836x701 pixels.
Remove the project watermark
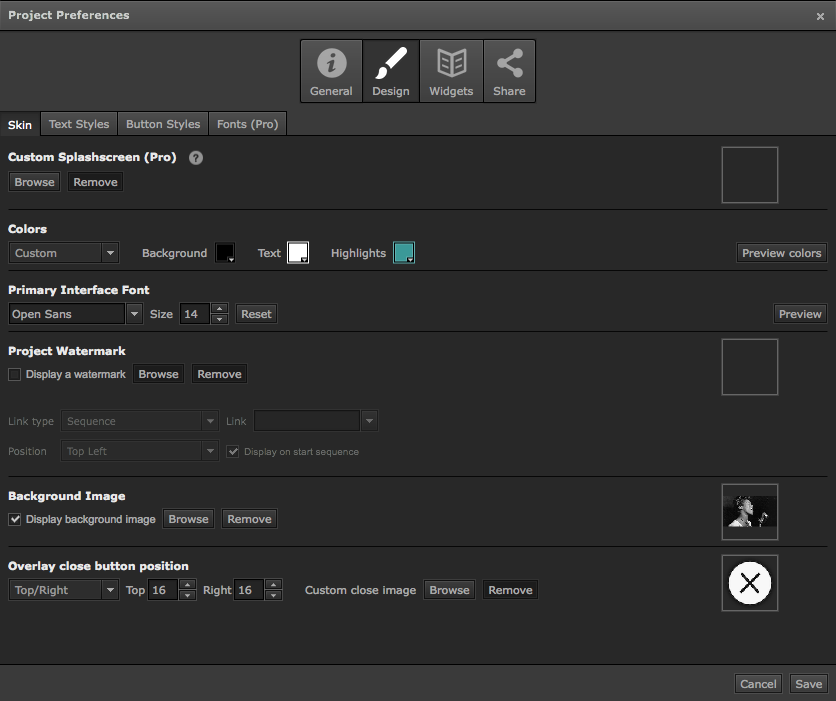tap(219, 374)
